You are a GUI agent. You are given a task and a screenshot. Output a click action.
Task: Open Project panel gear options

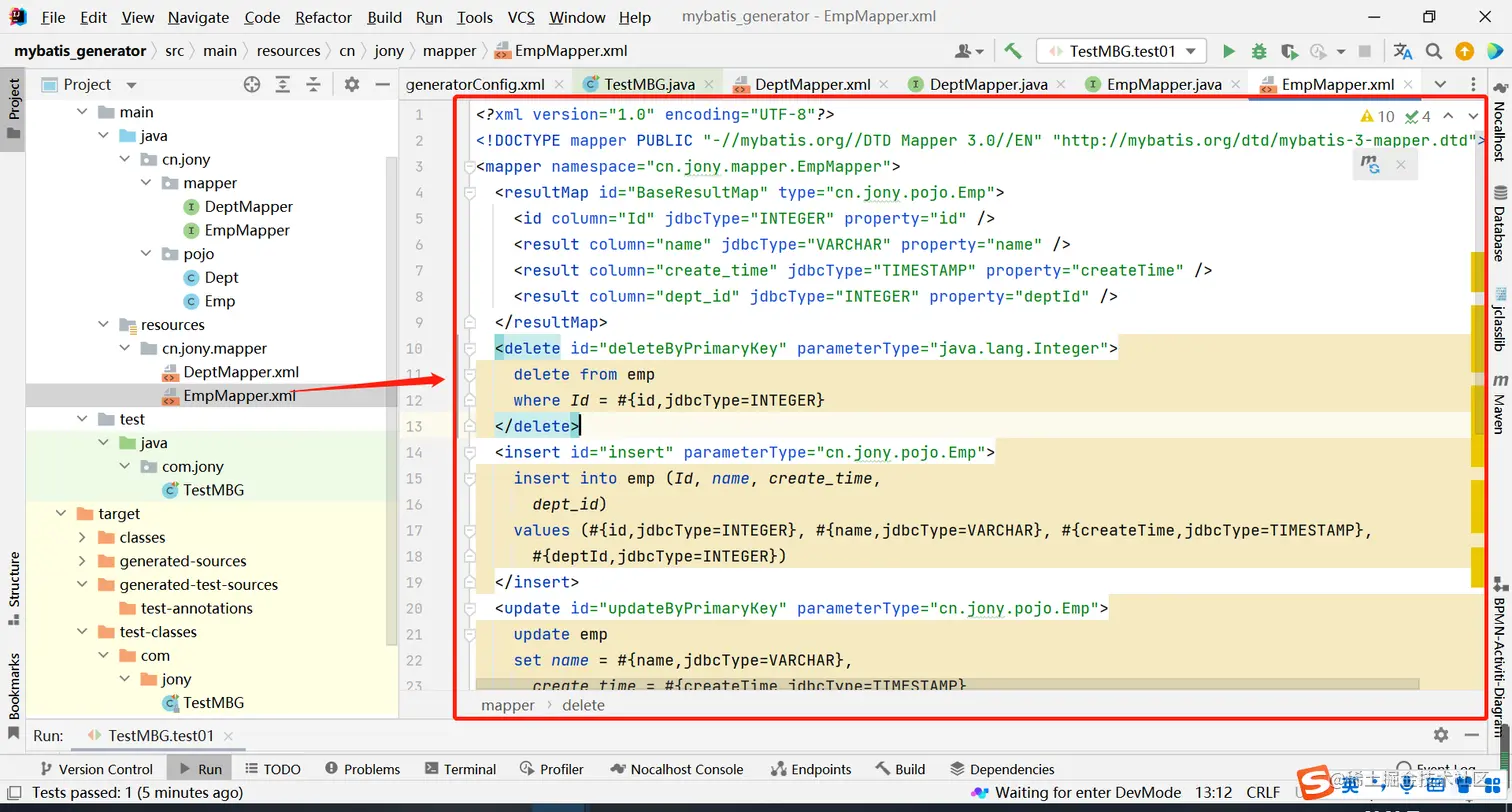[x=351, y=84]
